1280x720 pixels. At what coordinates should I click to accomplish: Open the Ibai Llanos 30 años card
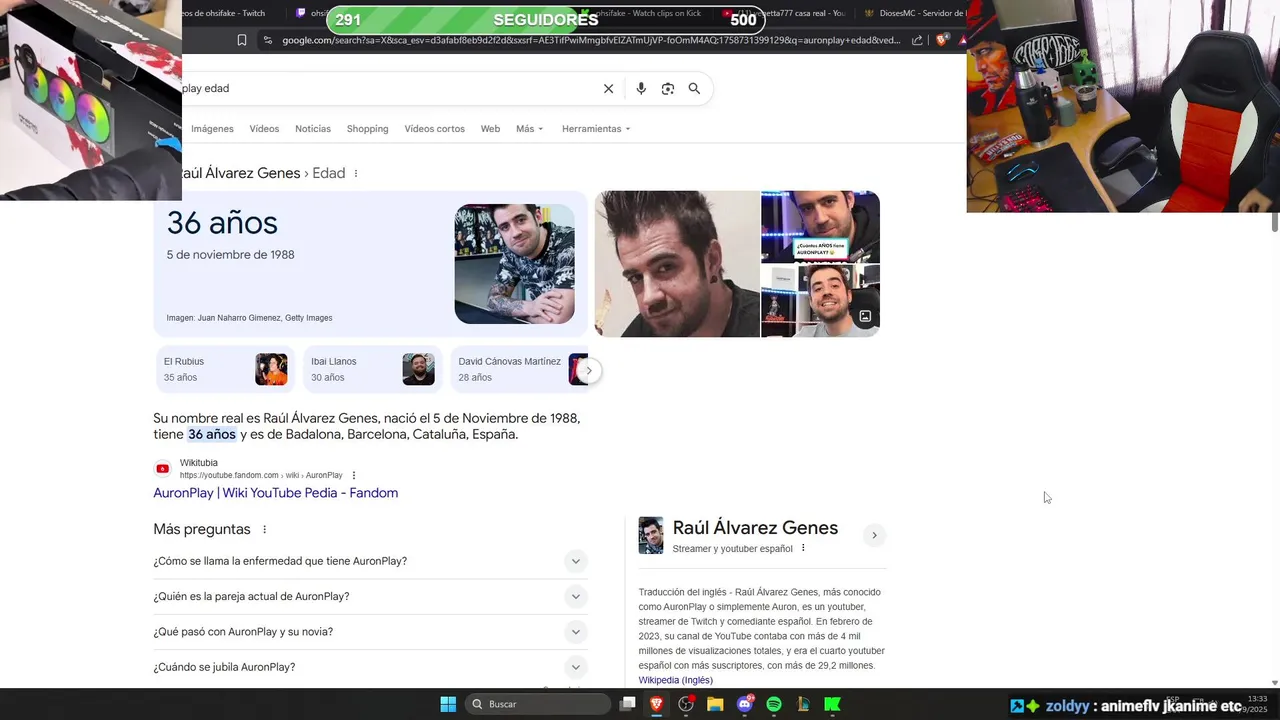point(373,370)
